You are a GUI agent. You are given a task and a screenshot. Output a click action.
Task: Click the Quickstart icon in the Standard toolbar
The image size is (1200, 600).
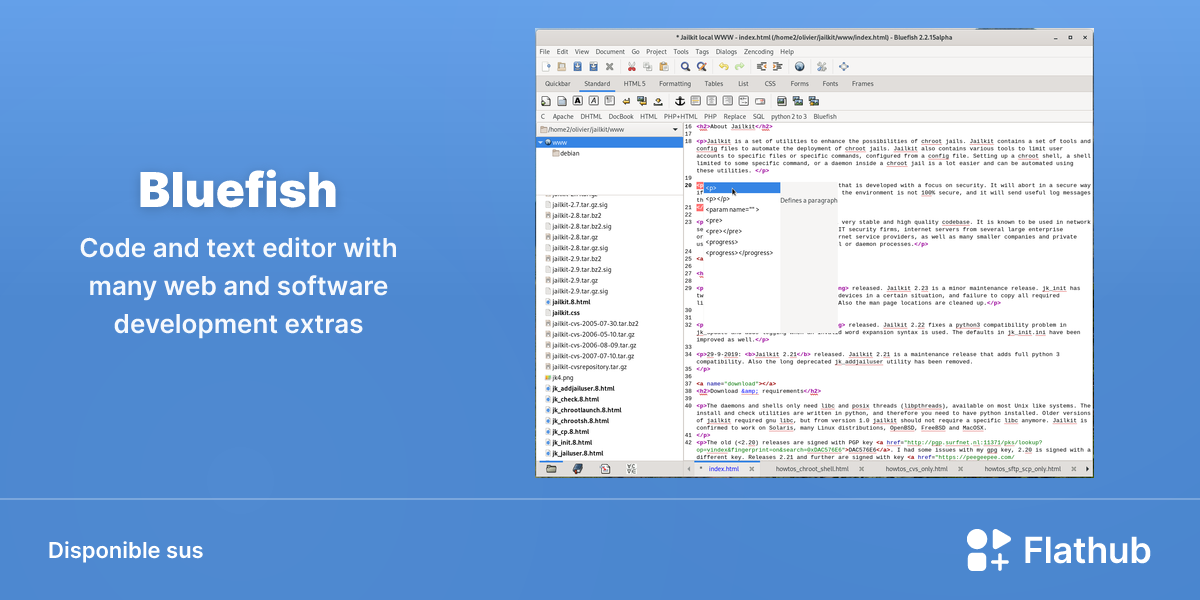[x=546, y=101]
